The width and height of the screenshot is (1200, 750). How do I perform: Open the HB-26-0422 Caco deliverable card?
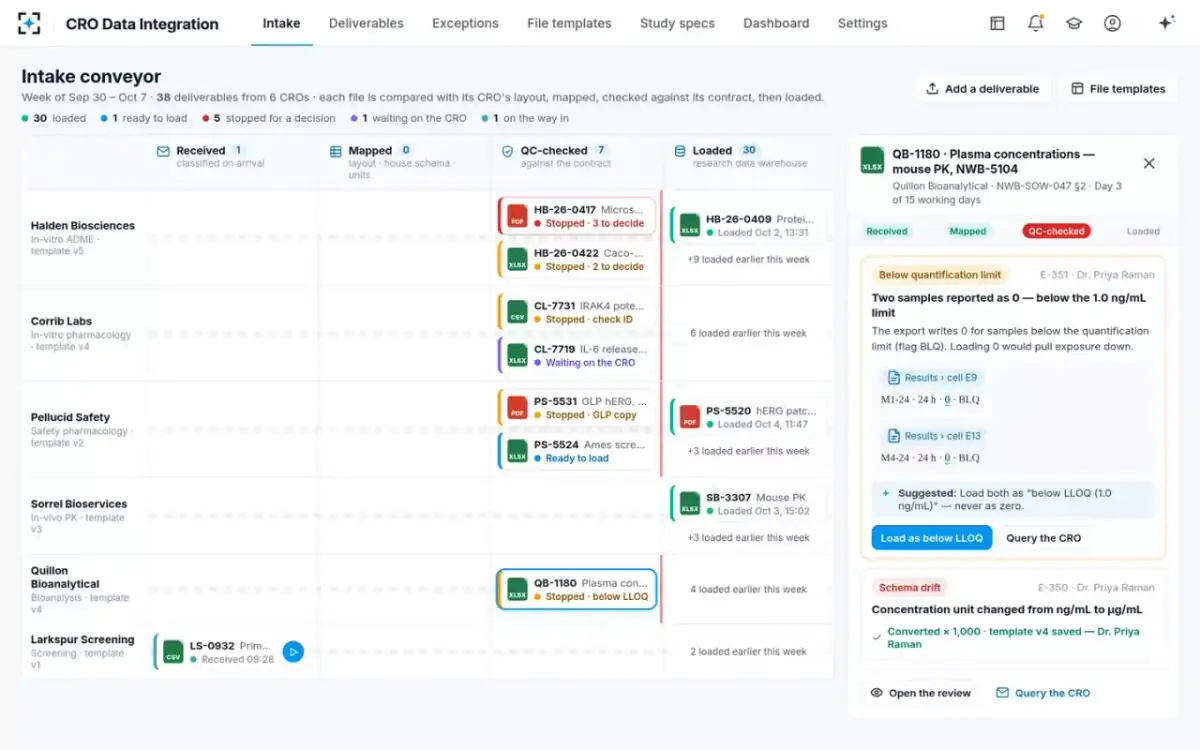pyautogui.click(x=579, y=260)
